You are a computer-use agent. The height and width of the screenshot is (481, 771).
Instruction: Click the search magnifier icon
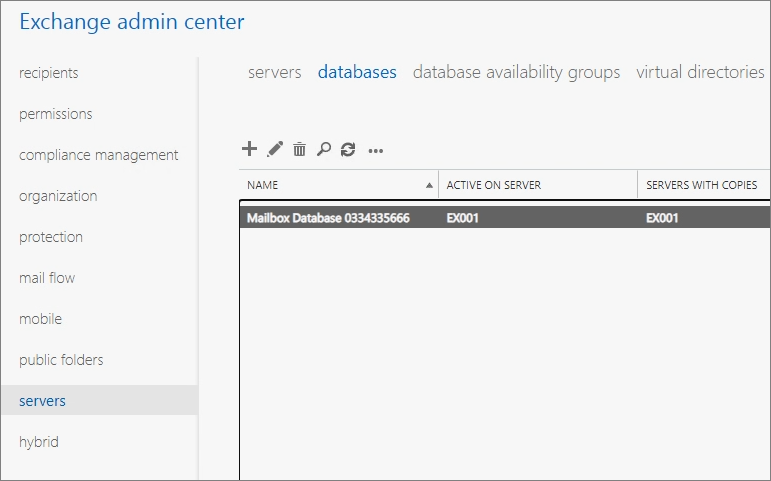pos(324,149)
